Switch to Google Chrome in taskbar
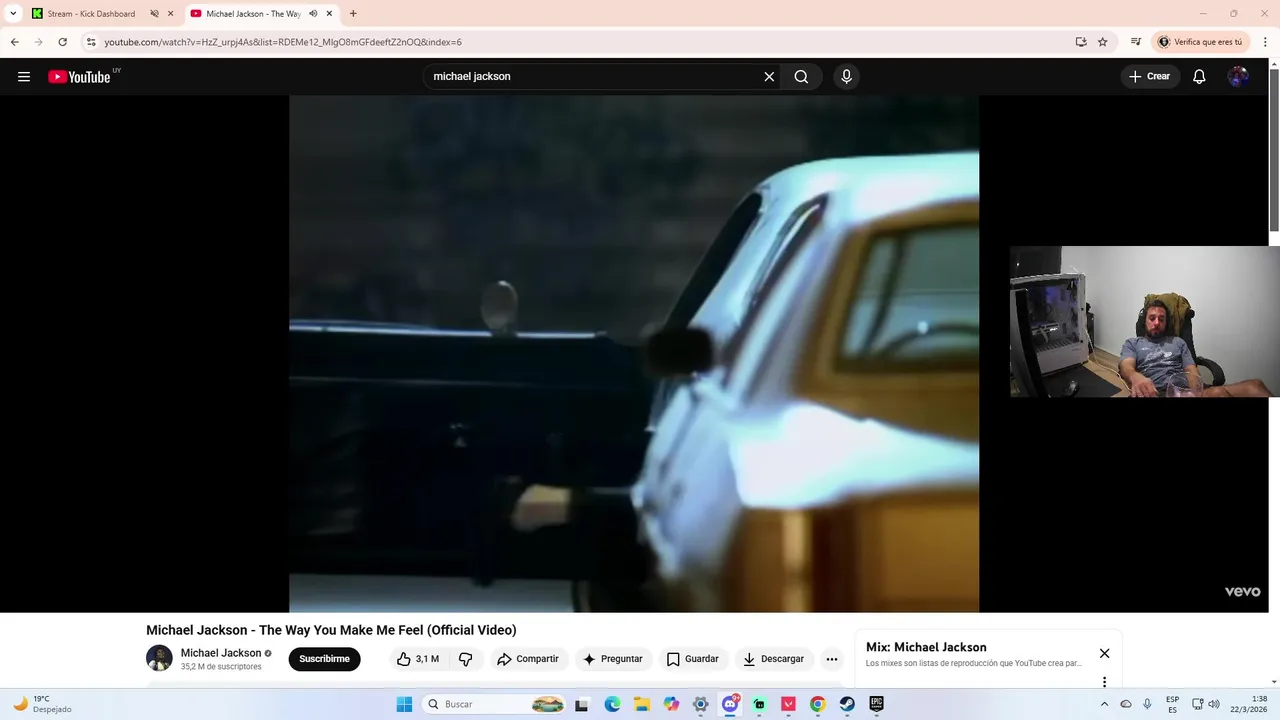Viewport: 1280px width, 720px height. [x=818, y=704]
